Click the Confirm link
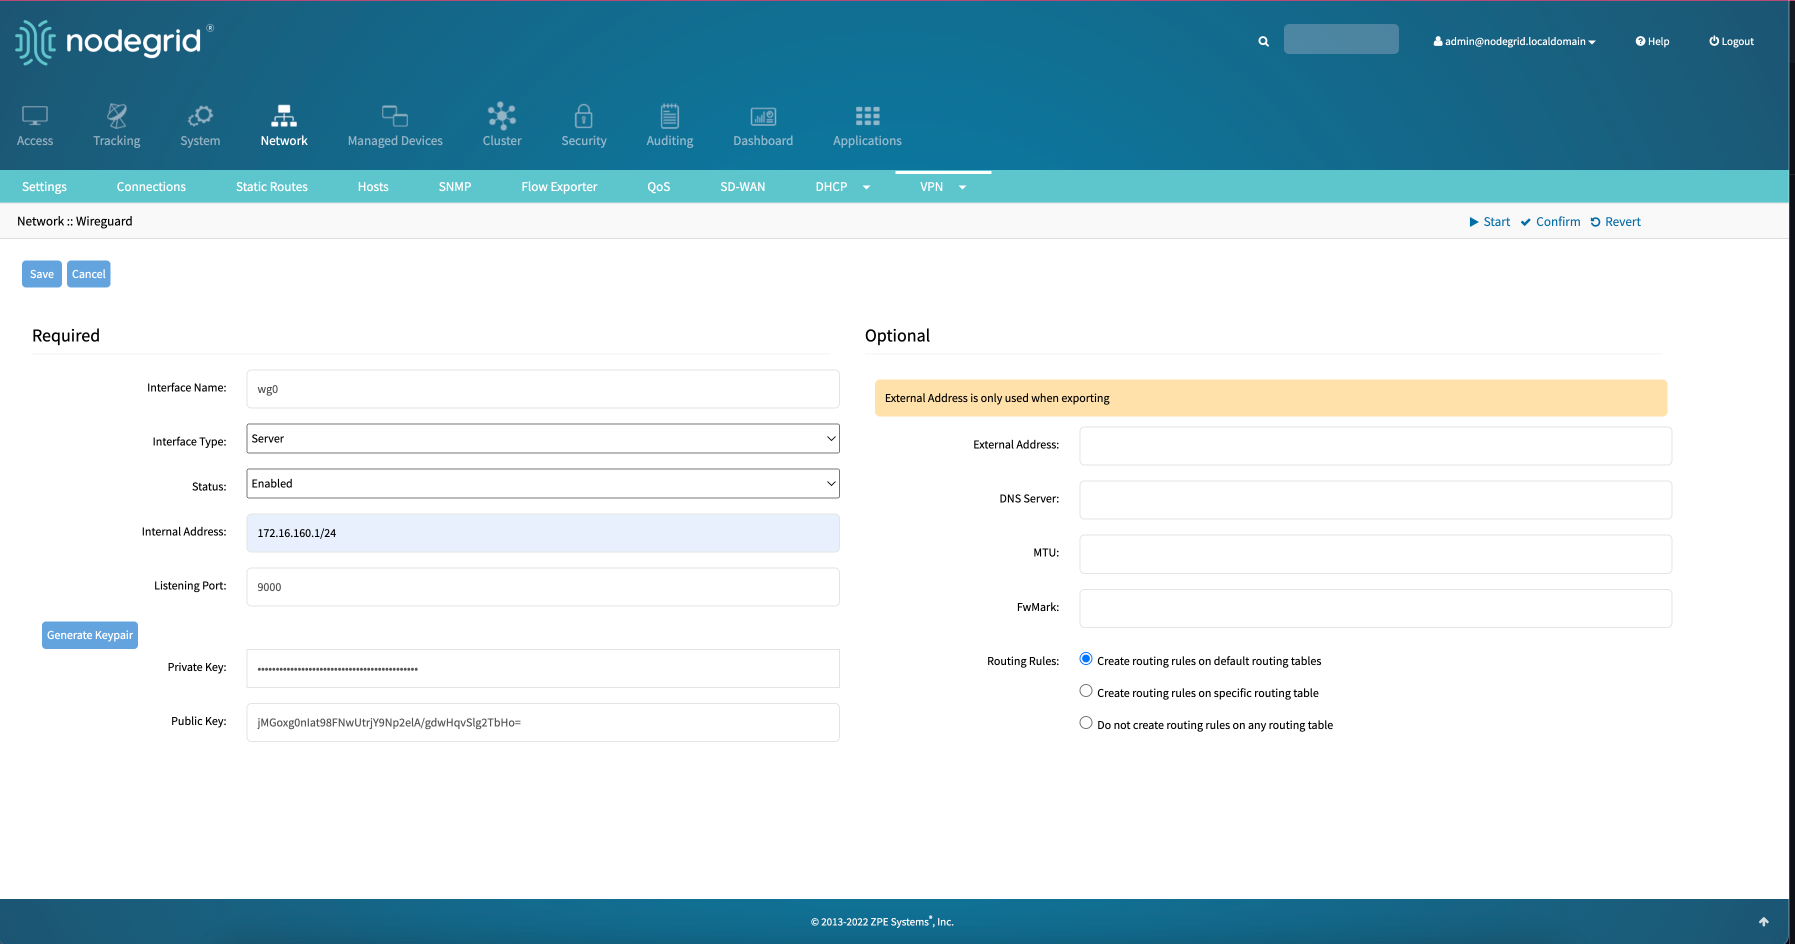The height and width of the screenshot is (944, 1795). click(x=1550, y=221)
